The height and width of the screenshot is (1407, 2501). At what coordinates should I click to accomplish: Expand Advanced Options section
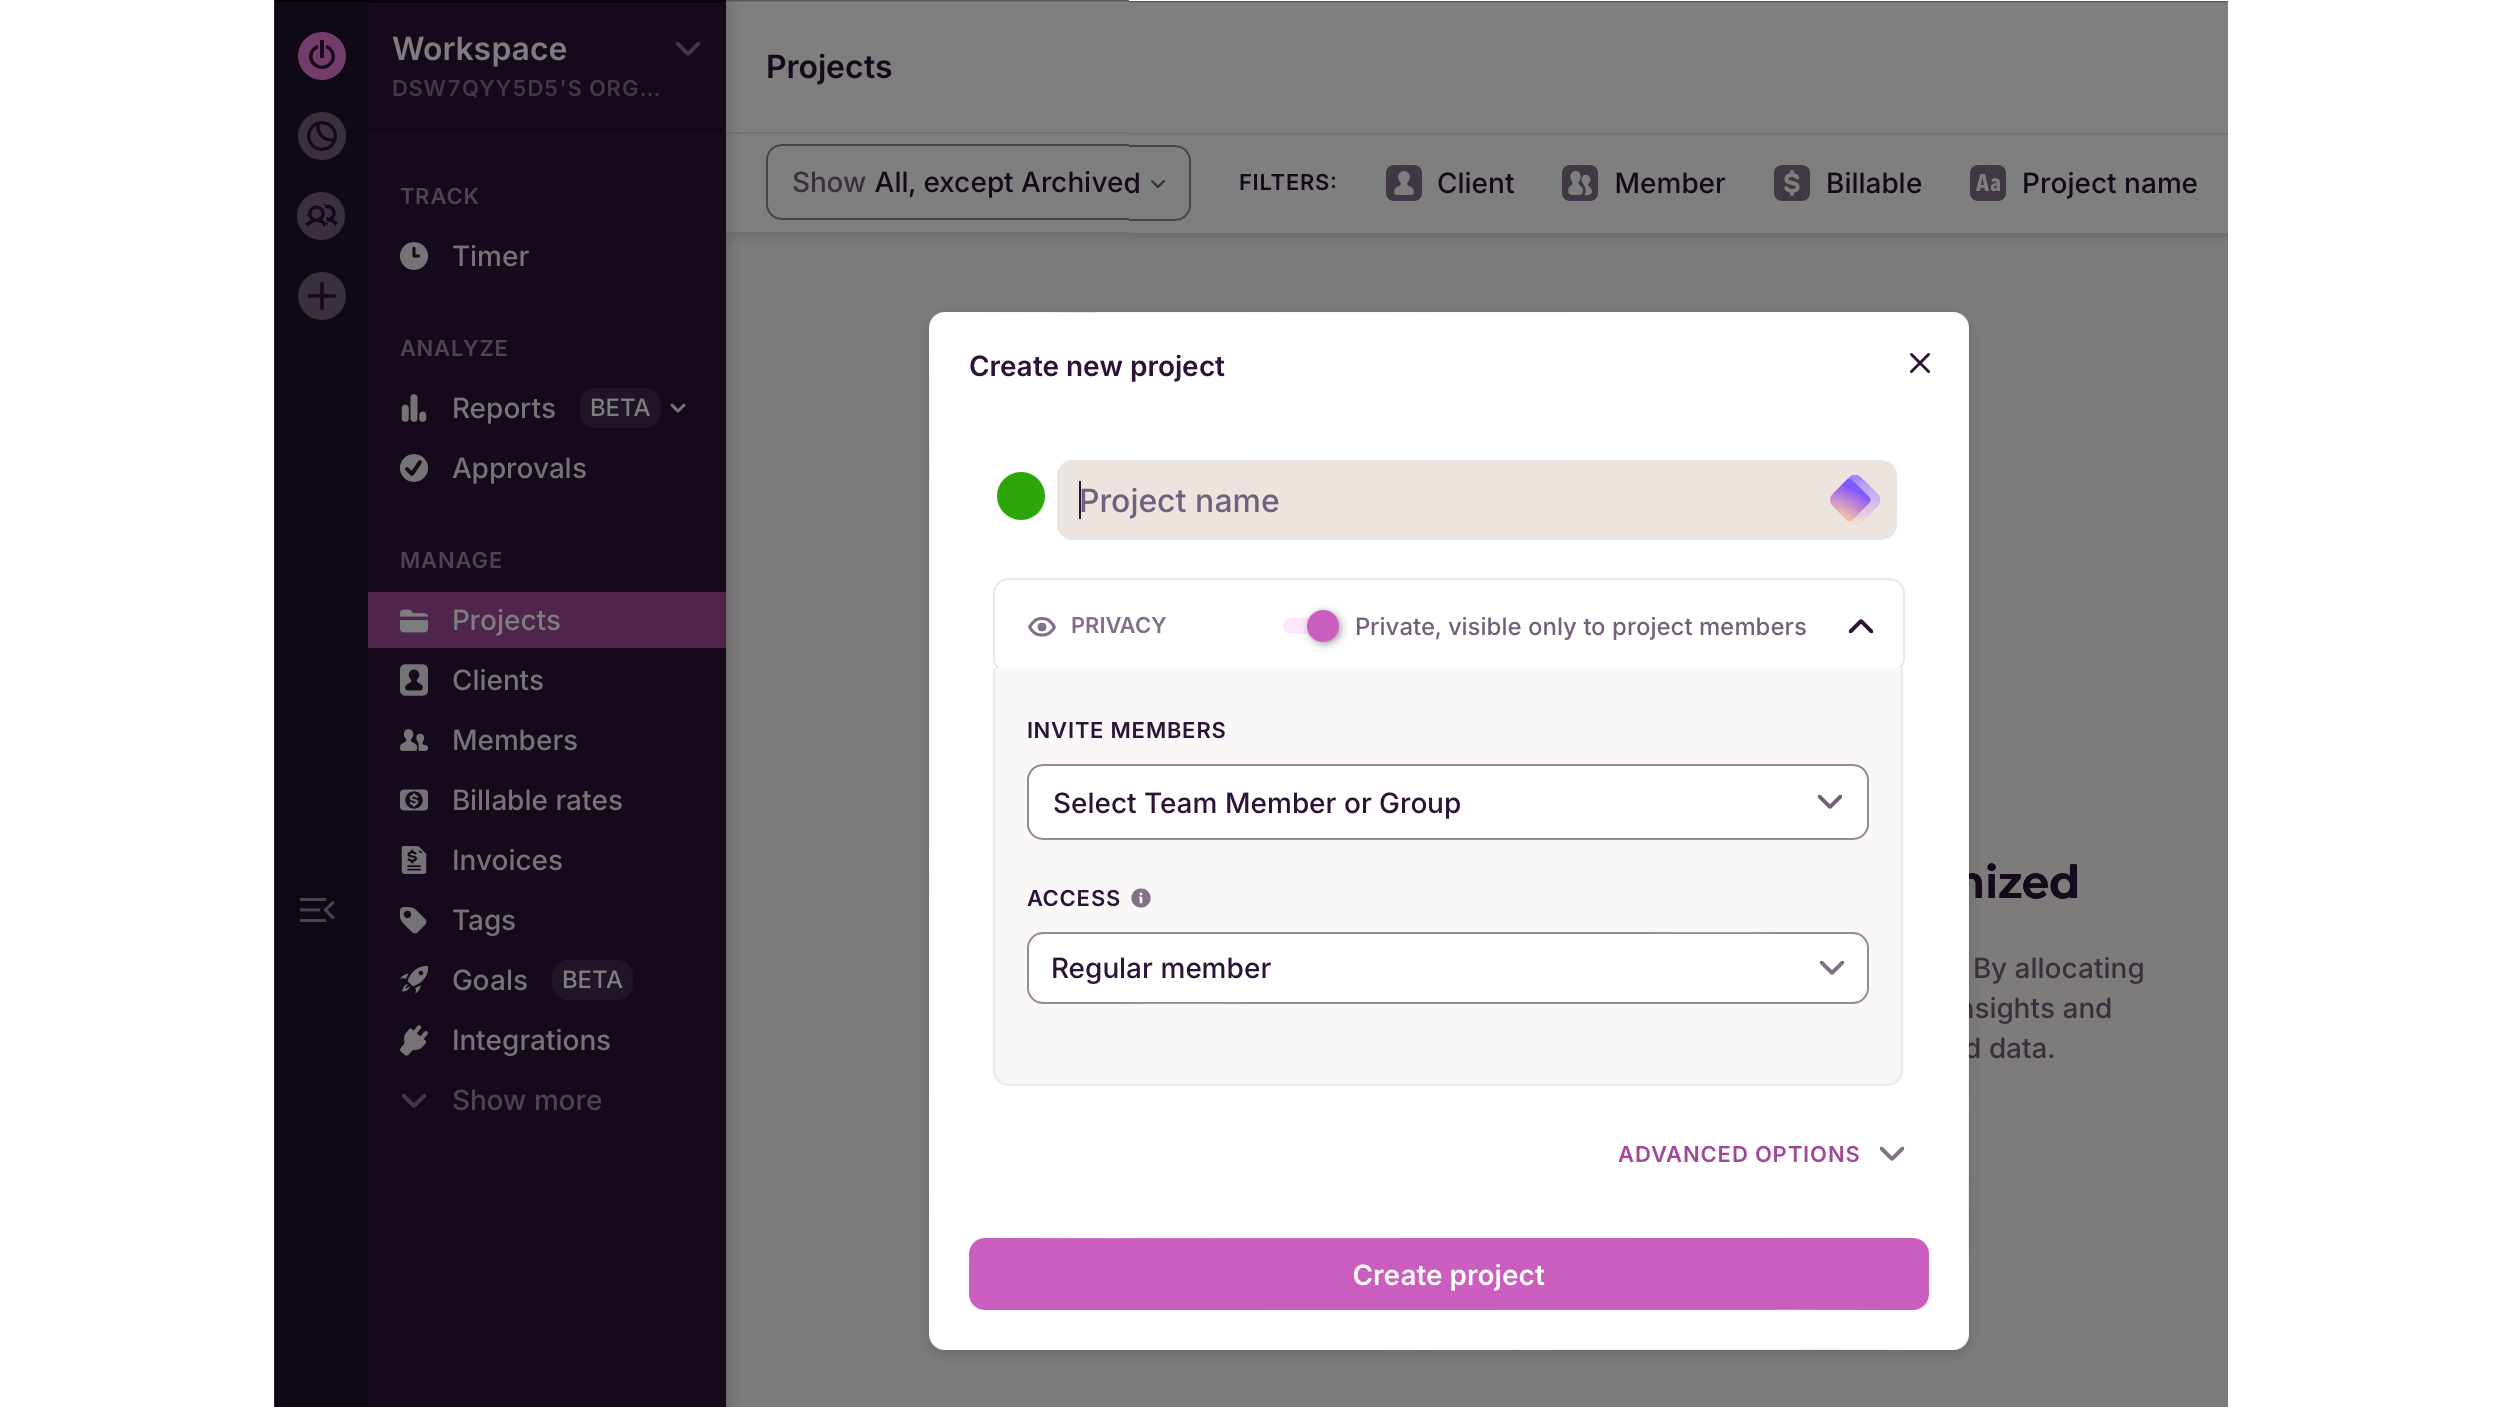tap(1760, 1154)
